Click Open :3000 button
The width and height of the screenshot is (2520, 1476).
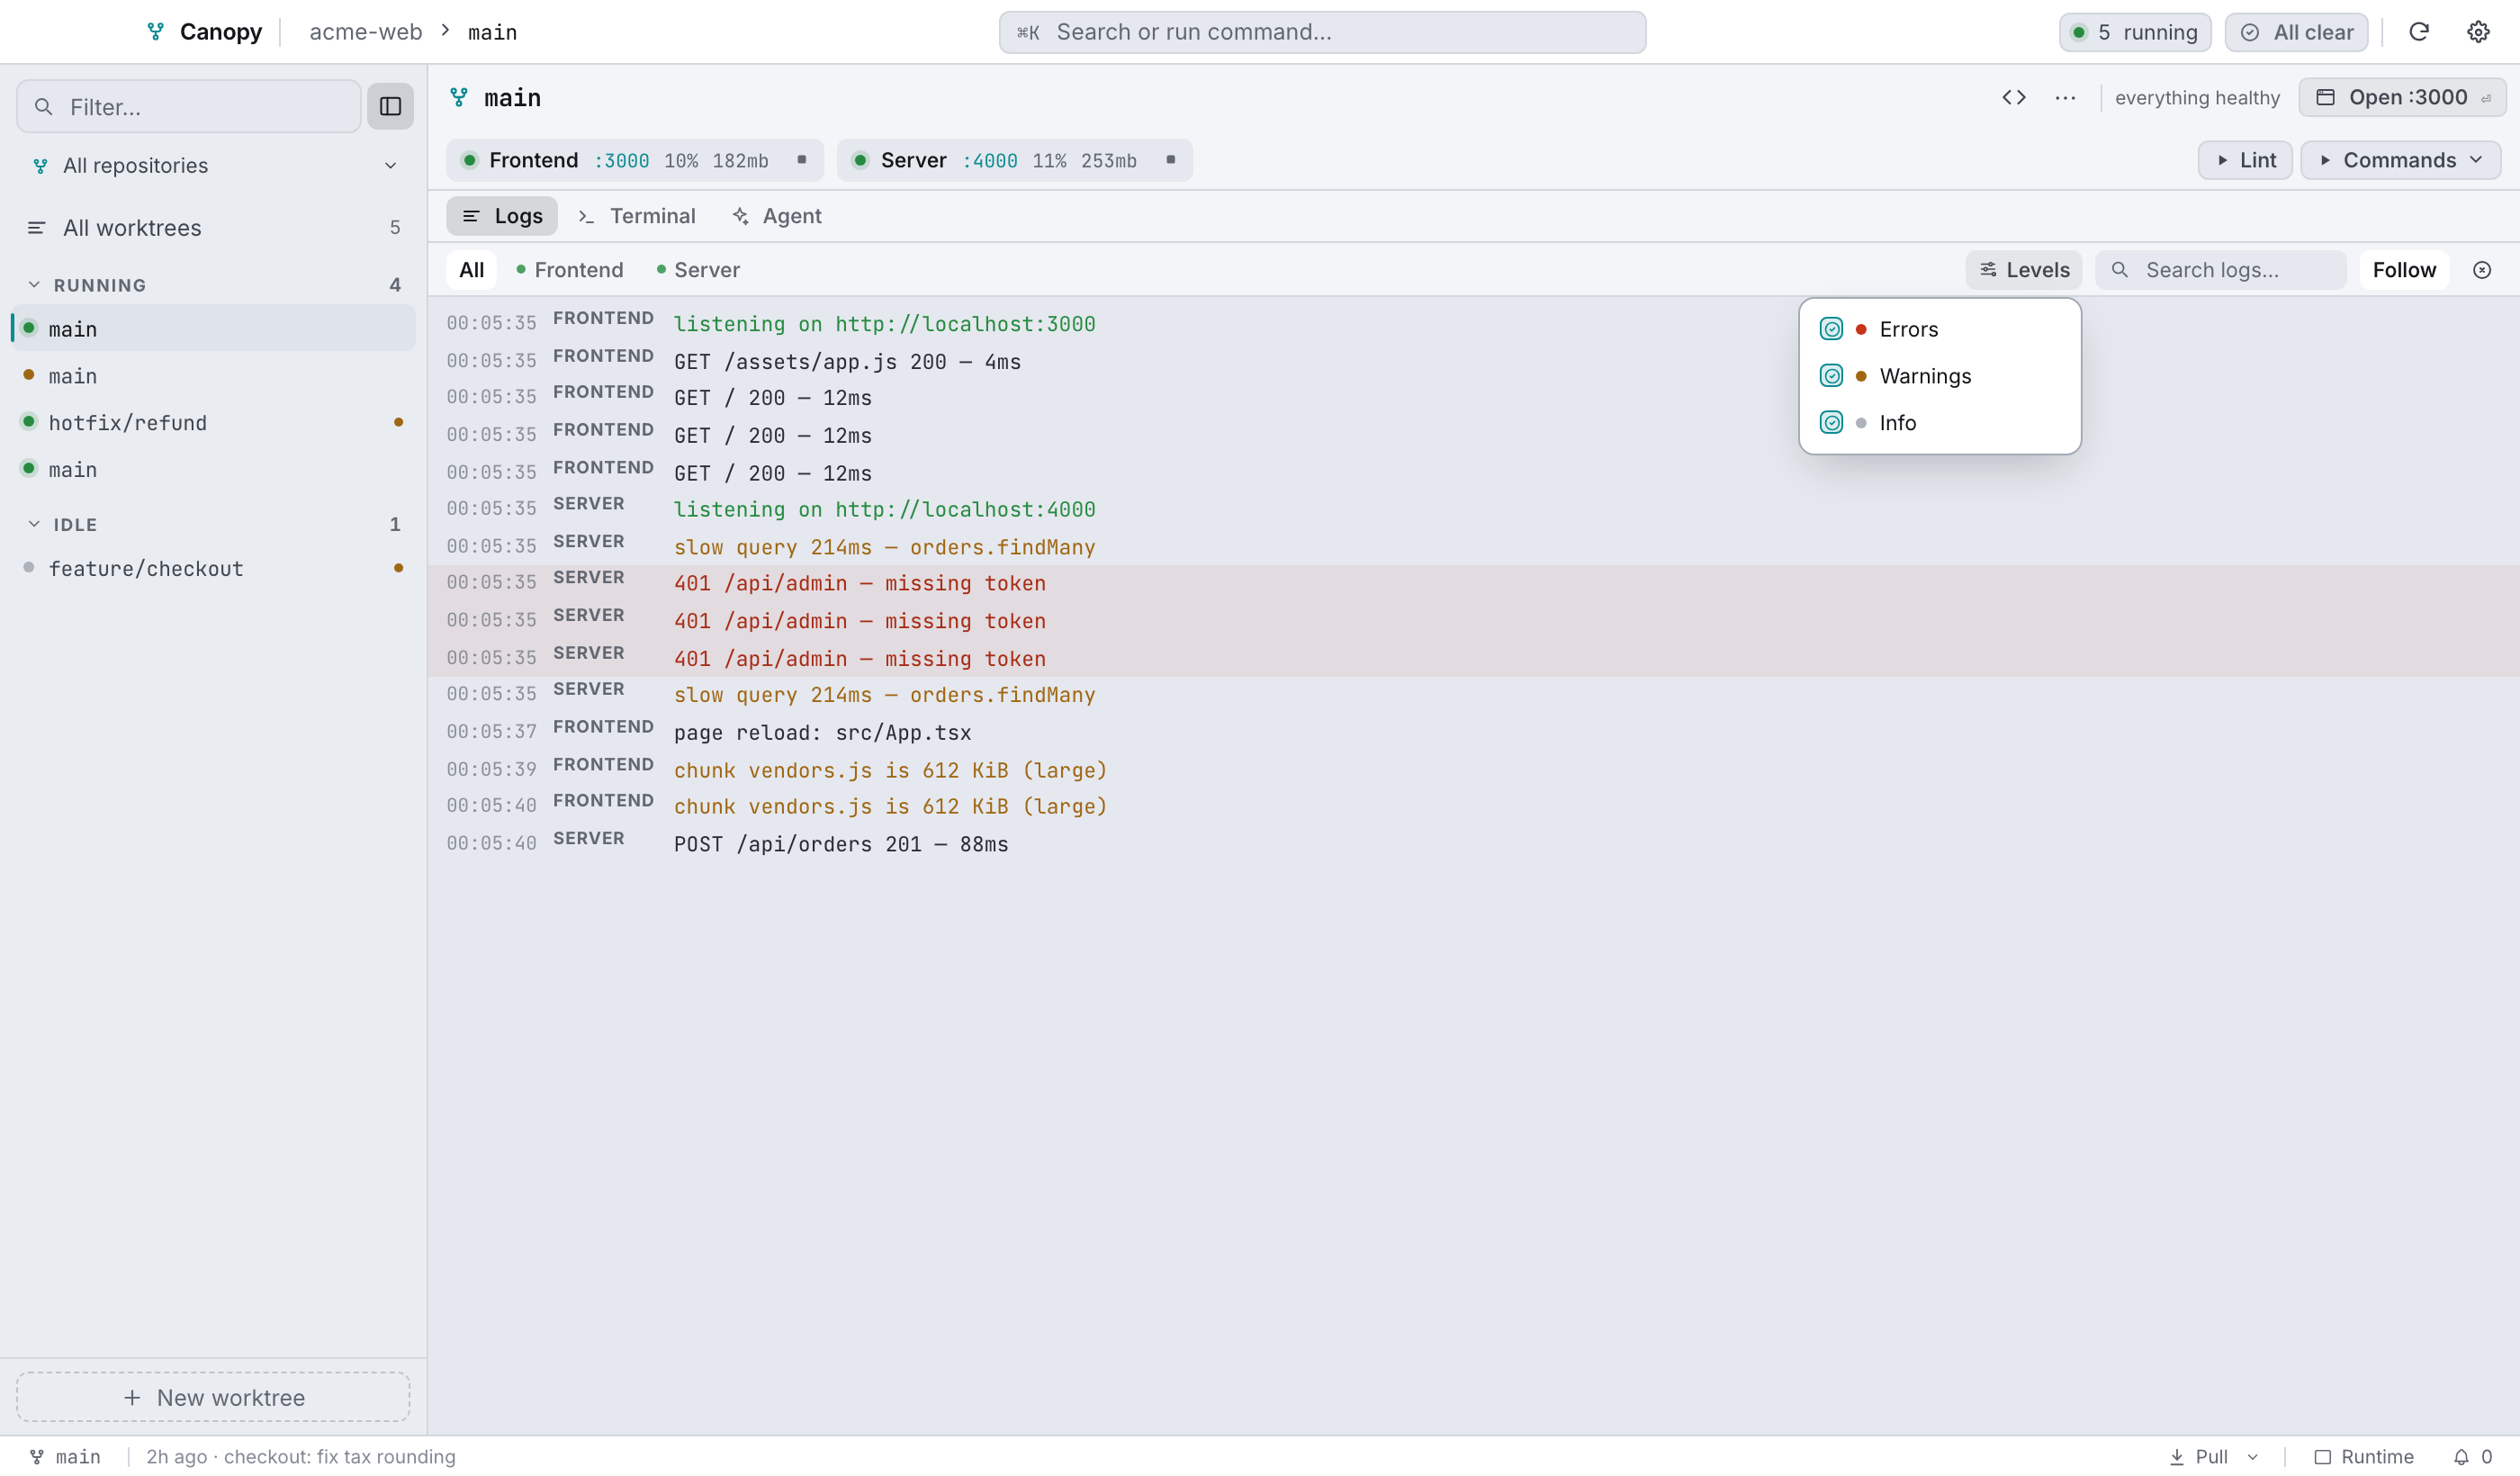(x=2402, y=97)
